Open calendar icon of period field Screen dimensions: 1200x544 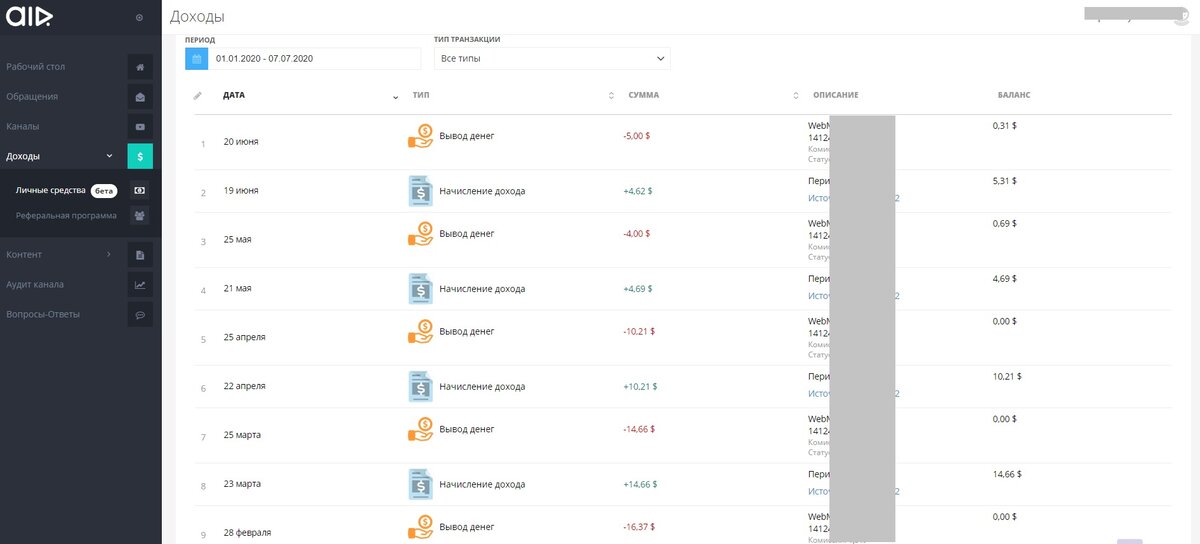point(197,59)
